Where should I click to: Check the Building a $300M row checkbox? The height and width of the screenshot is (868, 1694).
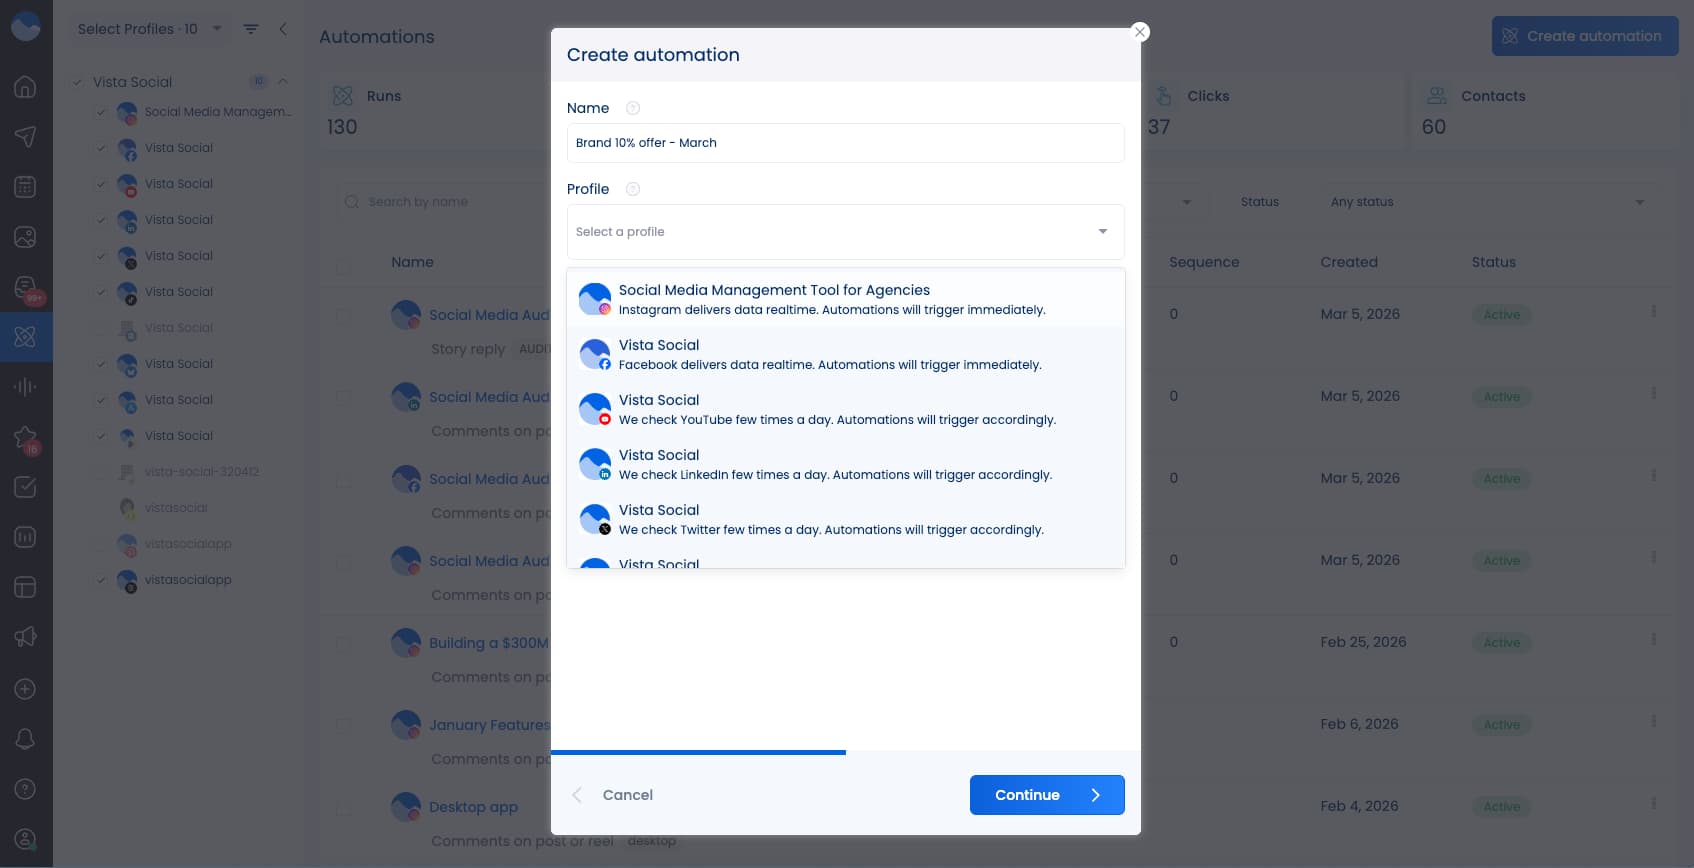[x=344, y=643]
